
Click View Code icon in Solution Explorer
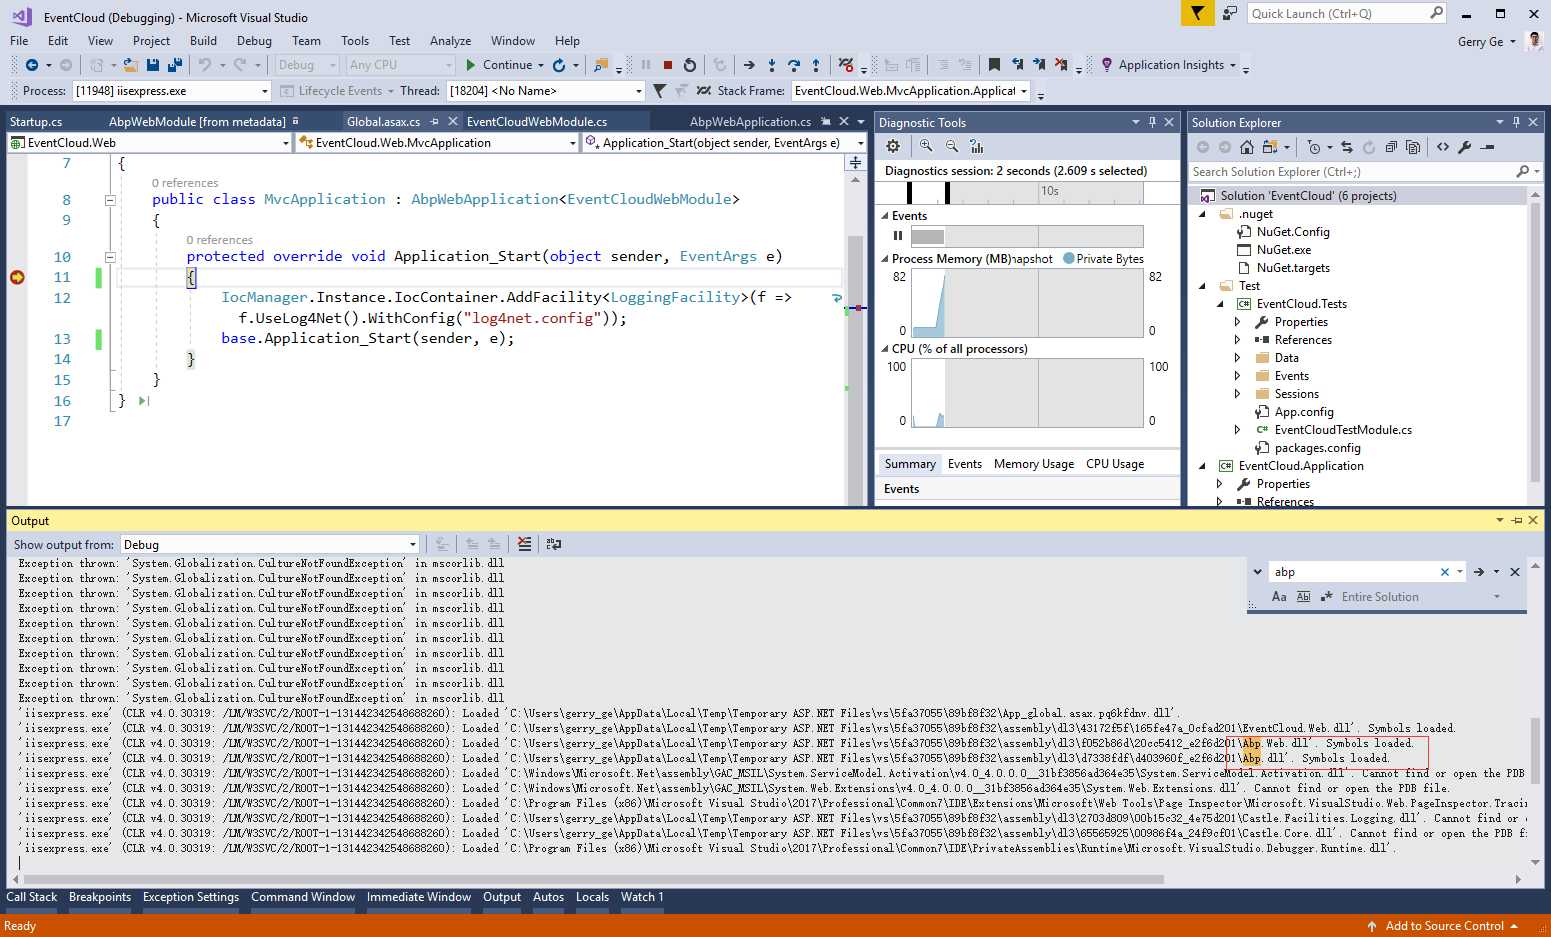tap(1442, 147)
